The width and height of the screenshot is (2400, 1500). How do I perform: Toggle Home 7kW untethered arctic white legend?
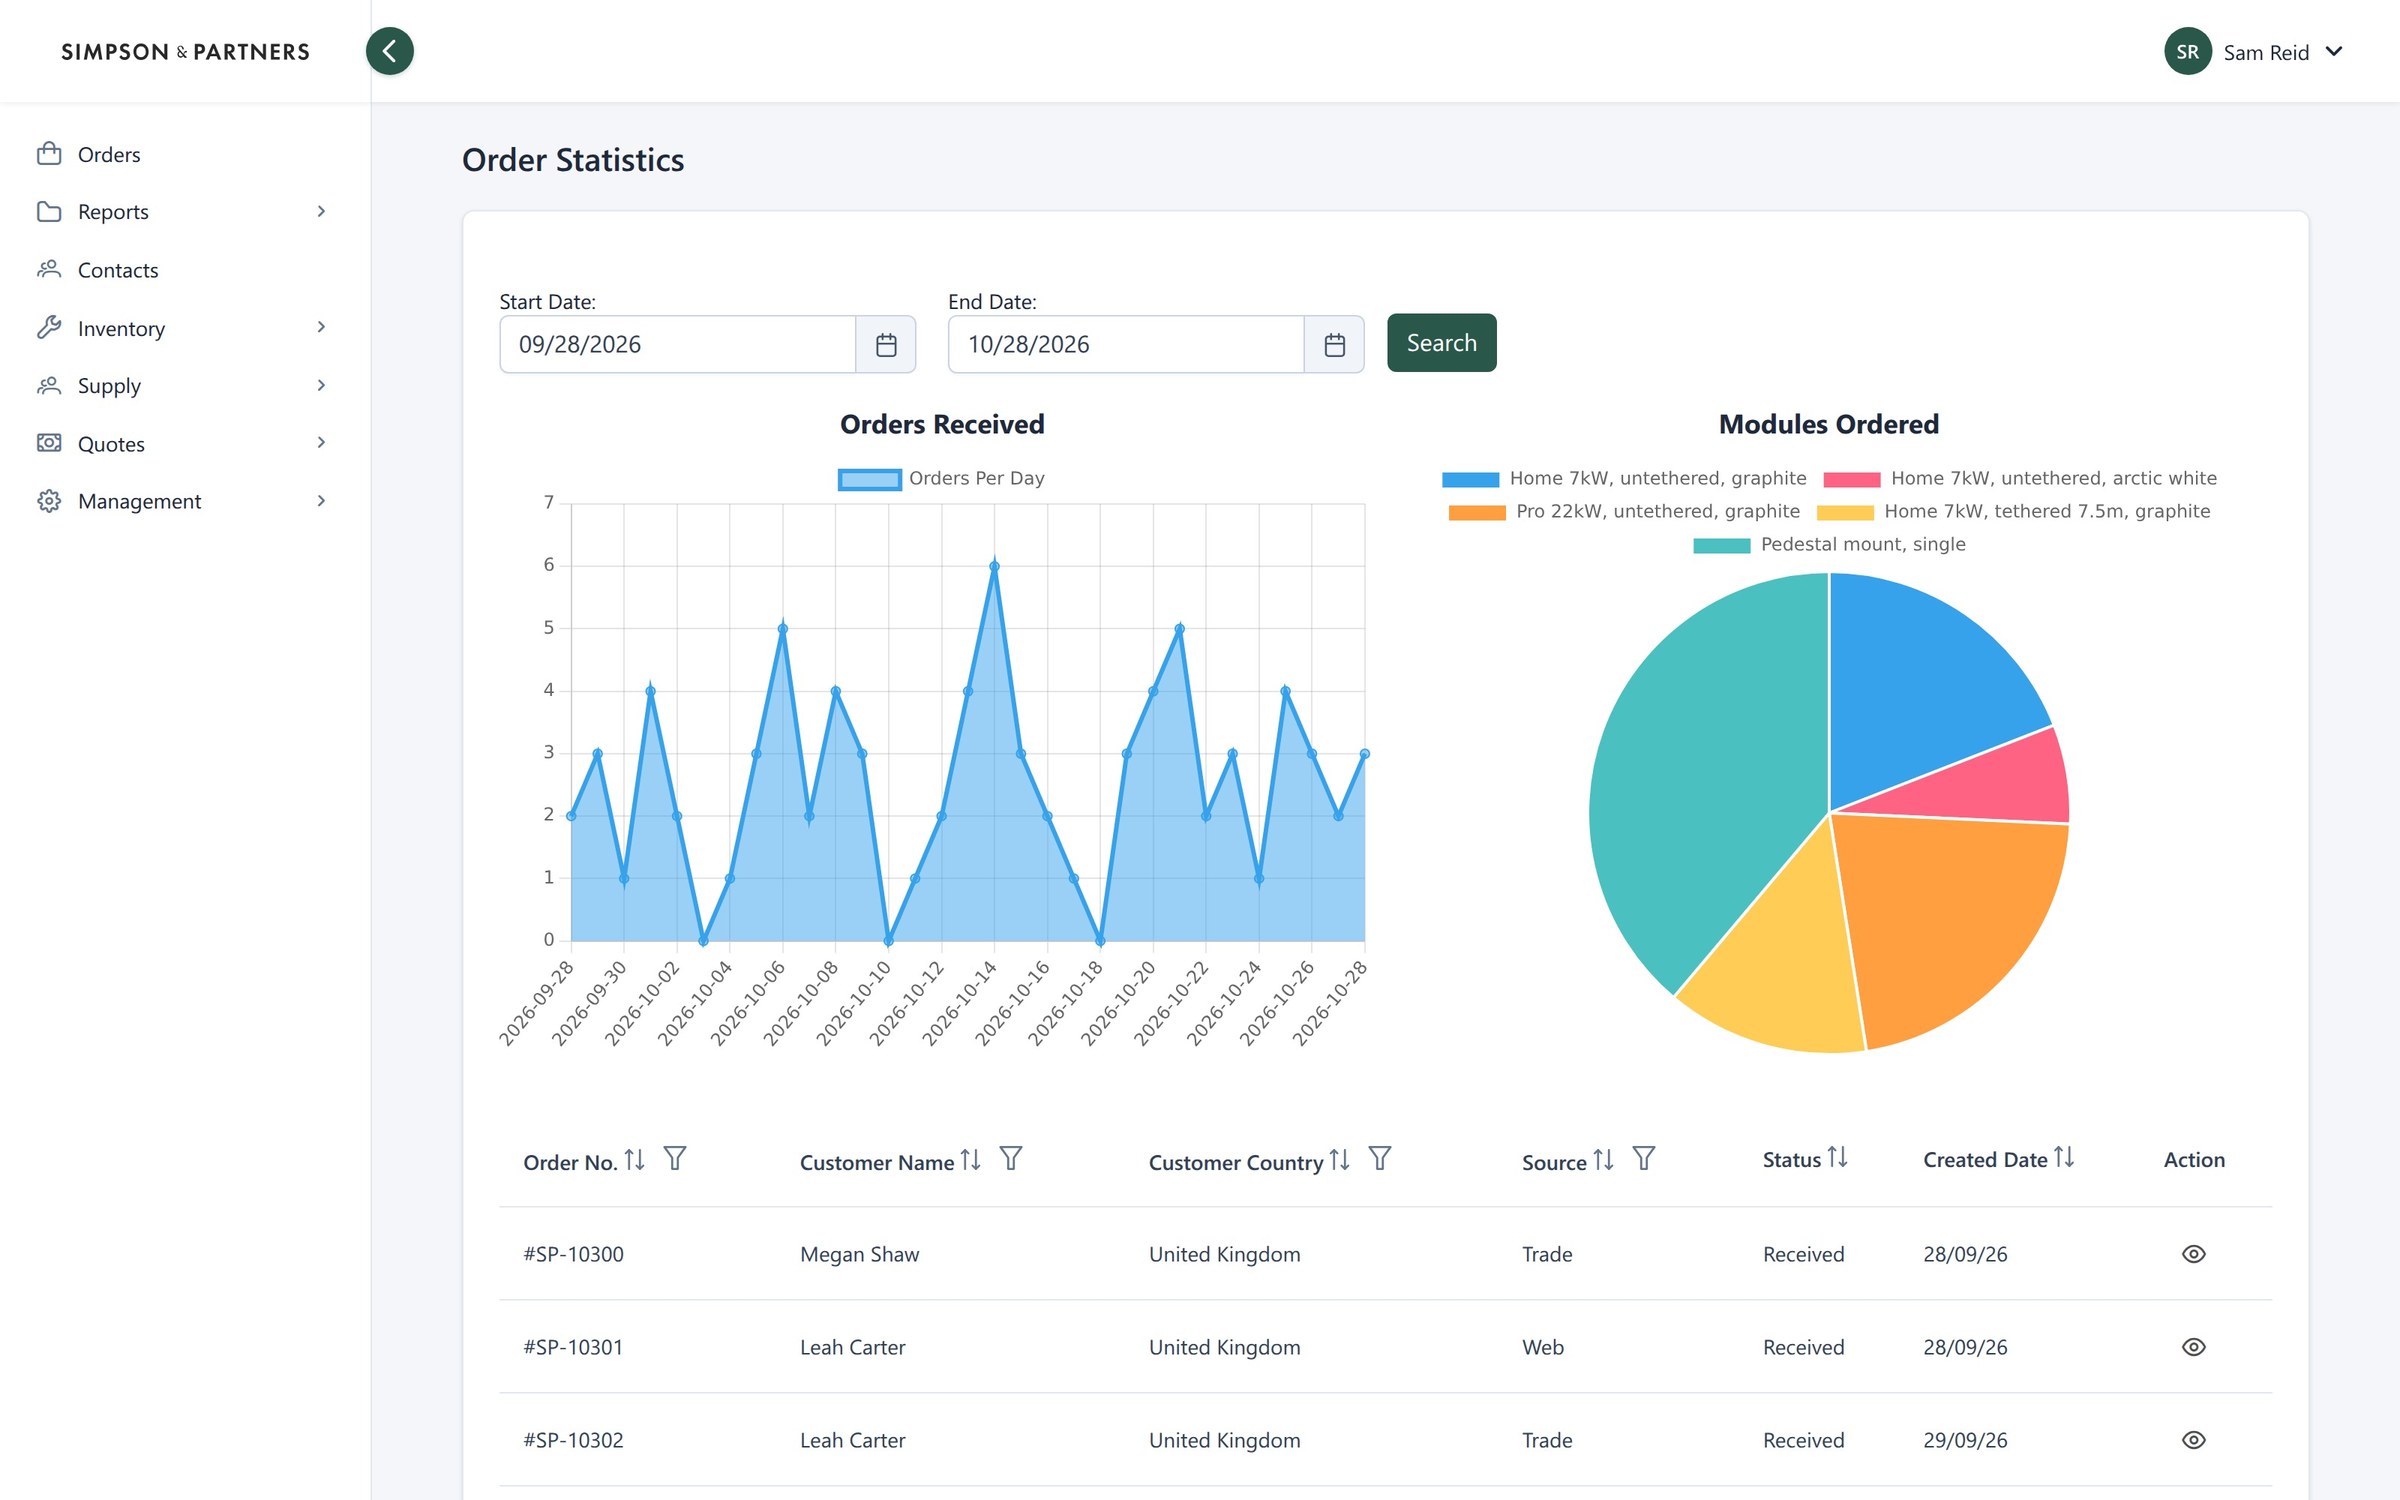pos(2020,479)
